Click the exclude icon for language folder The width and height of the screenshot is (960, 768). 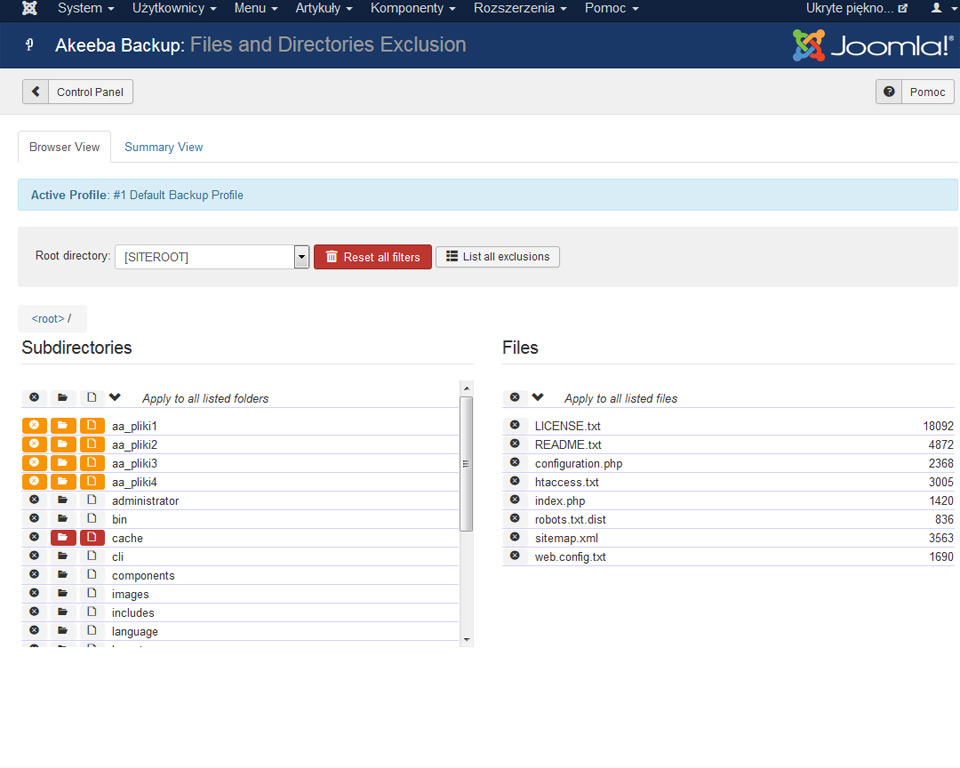coord(34,631)
